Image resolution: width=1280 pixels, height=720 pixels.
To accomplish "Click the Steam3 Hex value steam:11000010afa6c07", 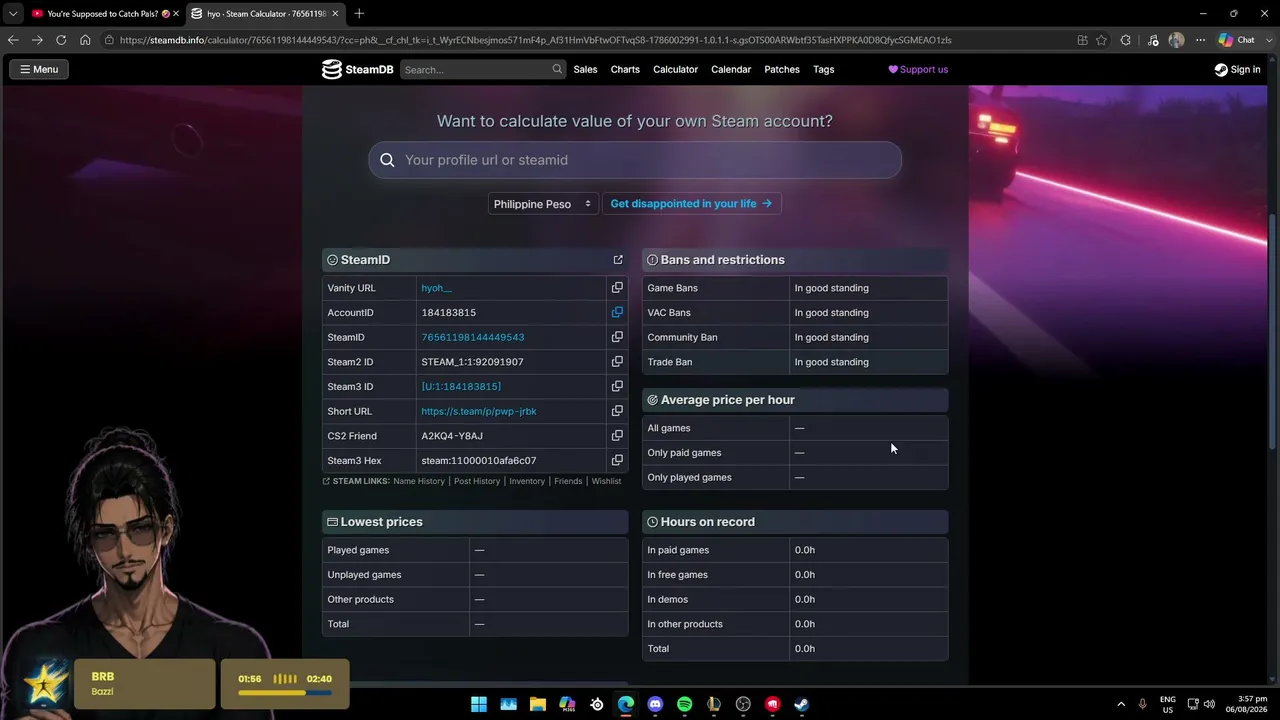I will click(x=479, y=460).
